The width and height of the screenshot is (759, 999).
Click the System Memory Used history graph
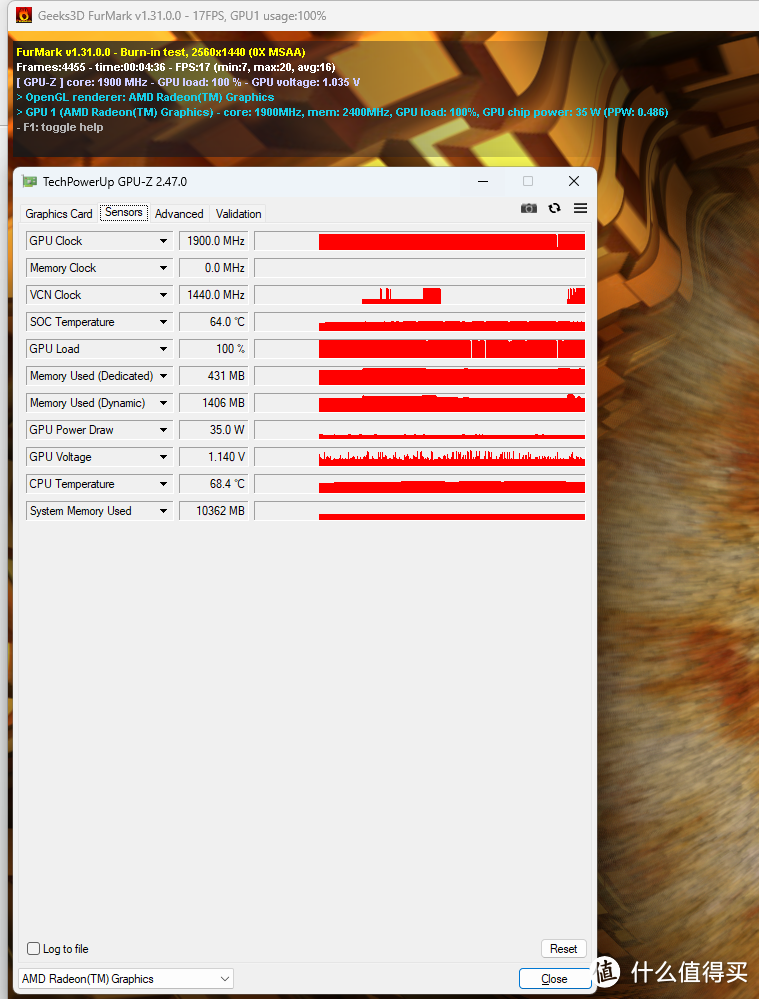click(x=419, y=511)
